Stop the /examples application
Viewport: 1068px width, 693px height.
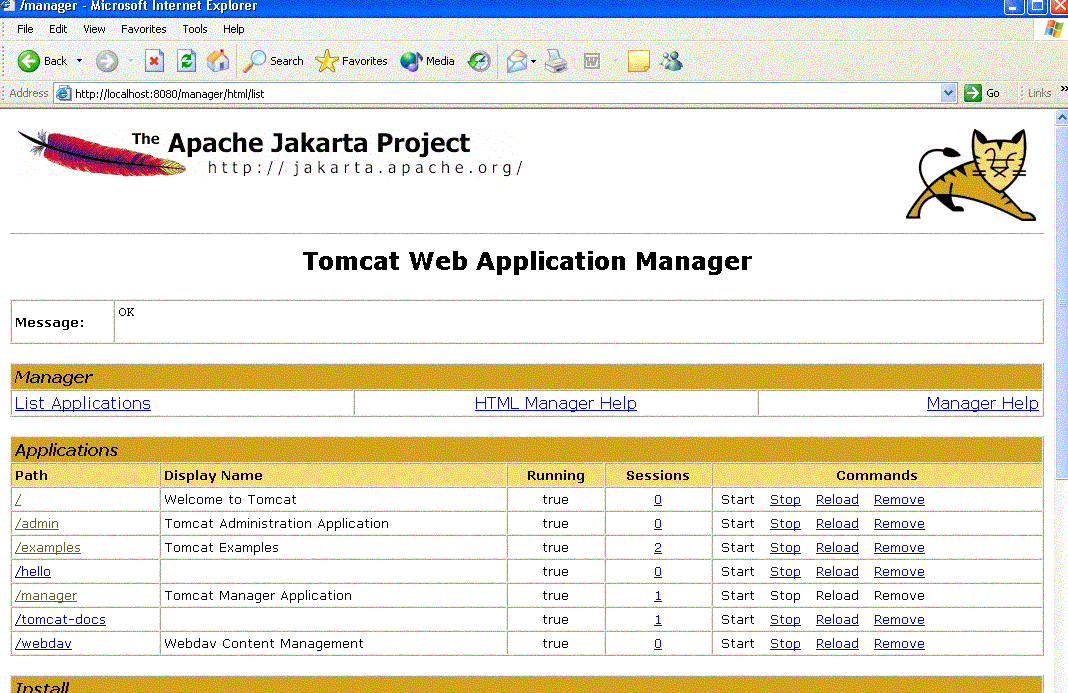point(785,547)
